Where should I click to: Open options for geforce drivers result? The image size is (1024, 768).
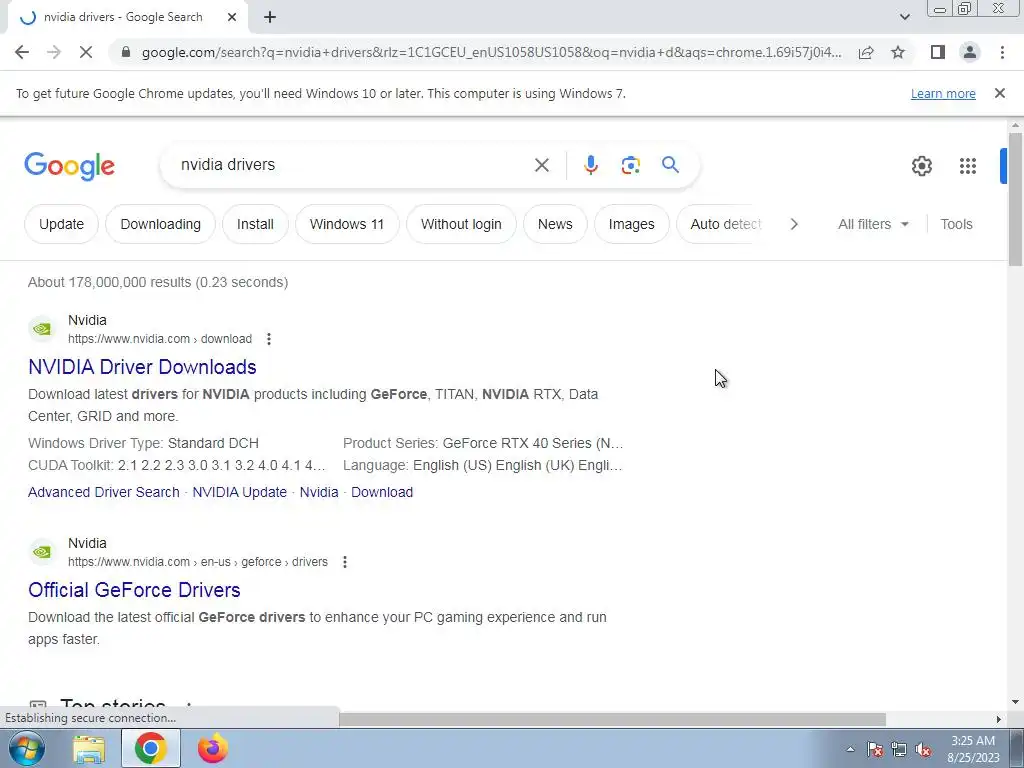(x=345, y=562)
